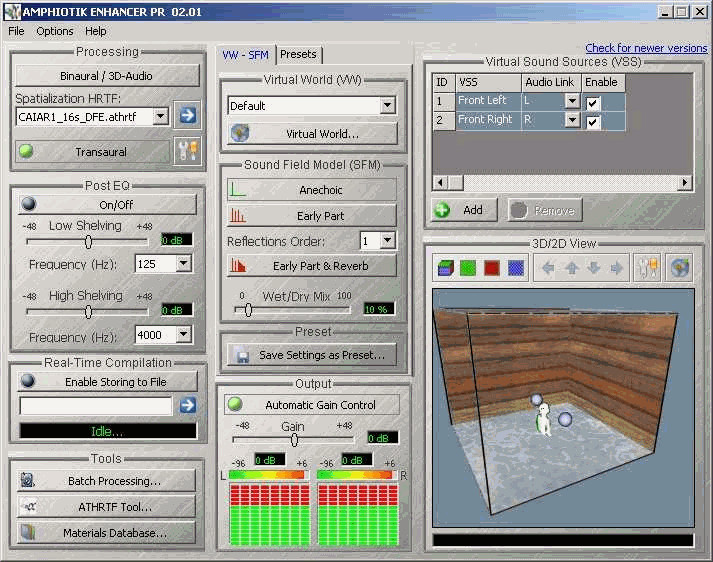The image size is (713, 562).
Task: Uncheck Enable for Front Left source
Action: pos(592,103)
